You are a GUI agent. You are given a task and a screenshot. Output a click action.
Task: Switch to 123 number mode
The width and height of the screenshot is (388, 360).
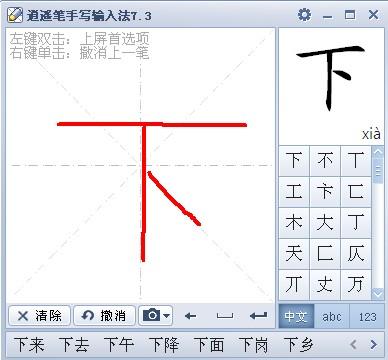(367, 316)
